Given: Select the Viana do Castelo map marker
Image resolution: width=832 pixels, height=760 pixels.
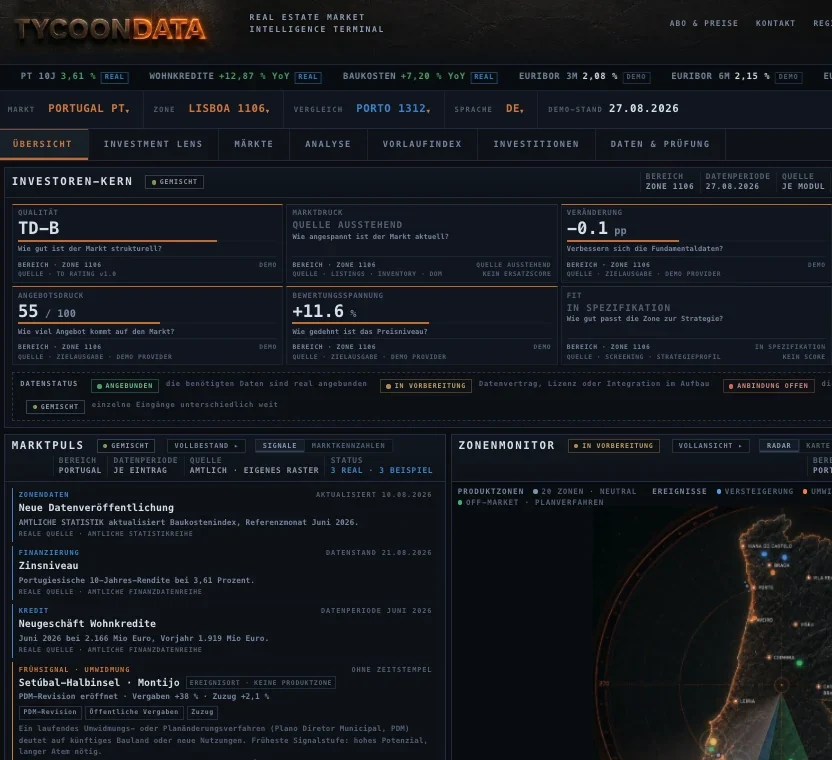Looking at the screenshot, I should pyautogui.click(x=743, y=546).
